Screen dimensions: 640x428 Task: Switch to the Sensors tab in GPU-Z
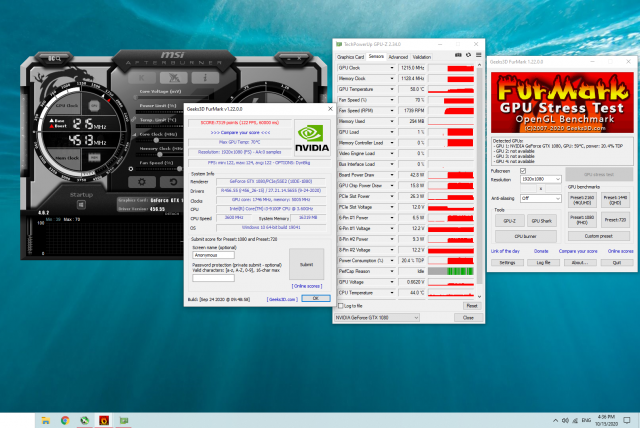(376, 57)
